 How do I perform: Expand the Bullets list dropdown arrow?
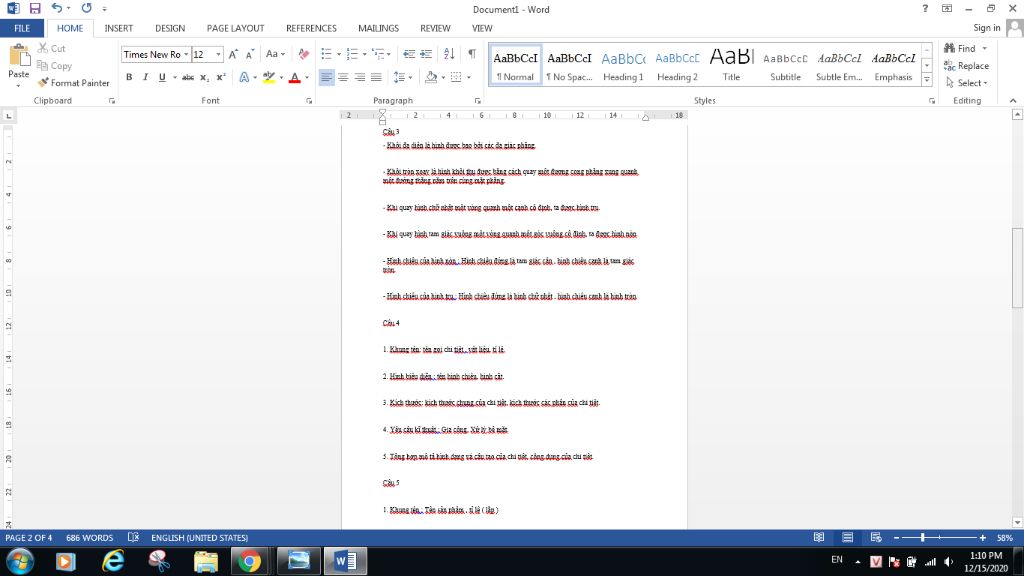point(339,54)
